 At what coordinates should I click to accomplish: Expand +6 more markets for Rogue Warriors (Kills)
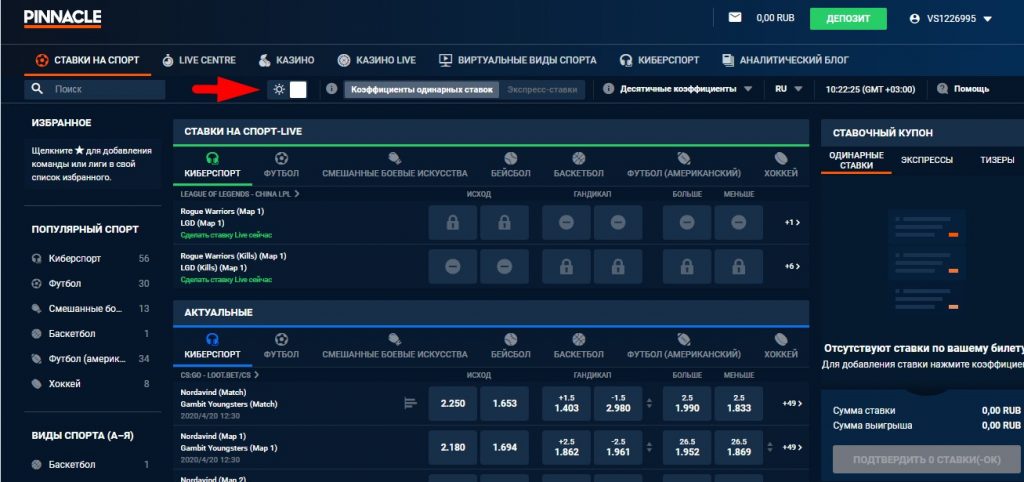coord(792,266)
